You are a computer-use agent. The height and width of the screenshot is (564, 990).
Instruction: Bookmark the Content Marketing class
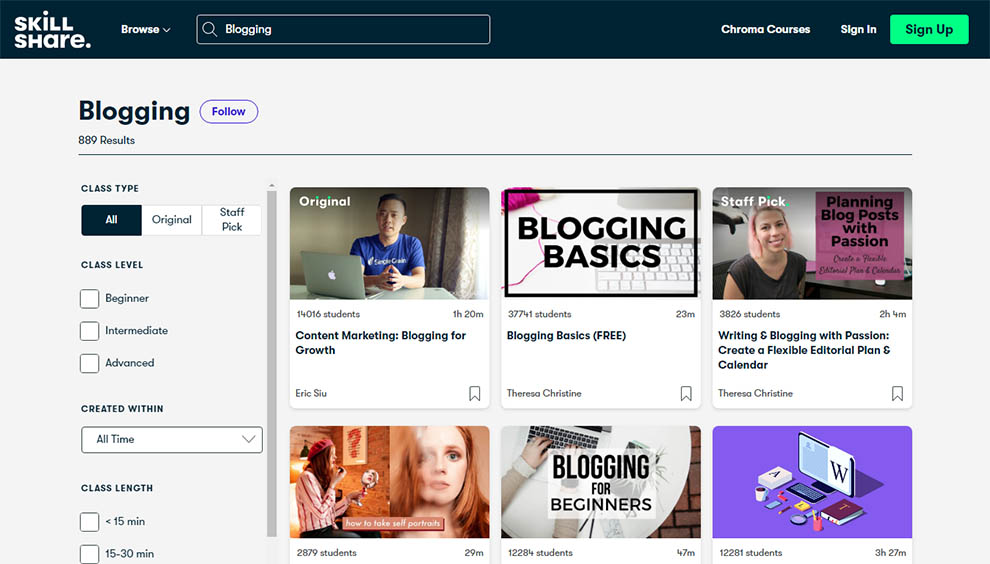pyautogui.click(x=475, y=393)
